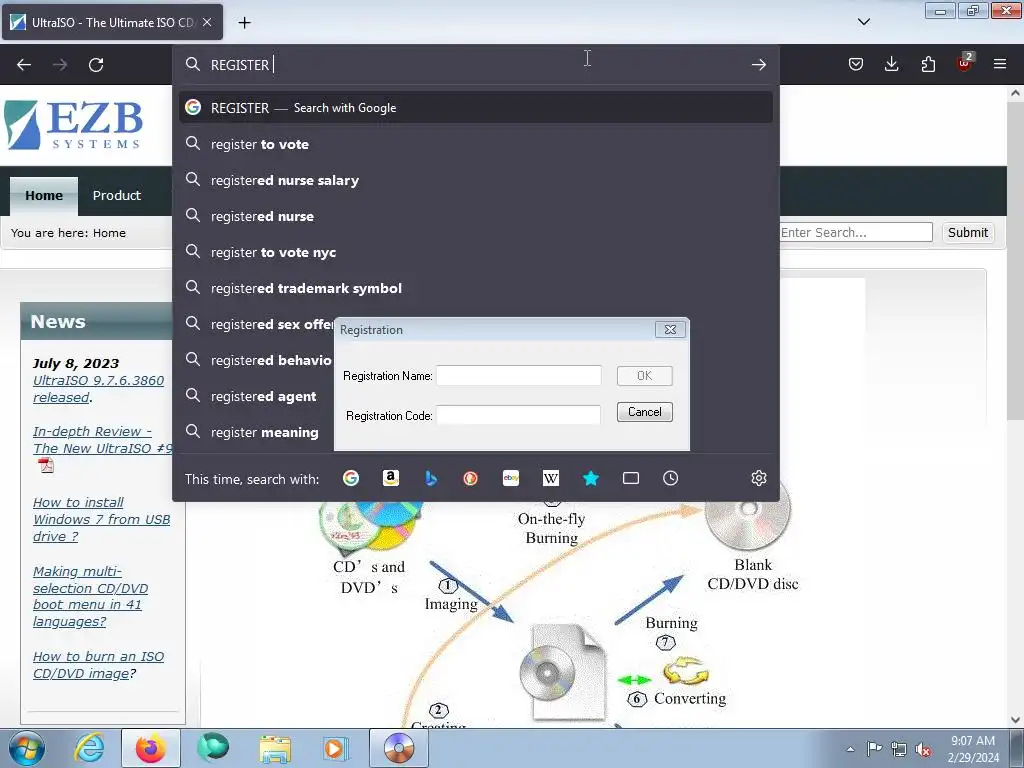
Task: Open 'In-depth Review' news link
Action: 103,440
